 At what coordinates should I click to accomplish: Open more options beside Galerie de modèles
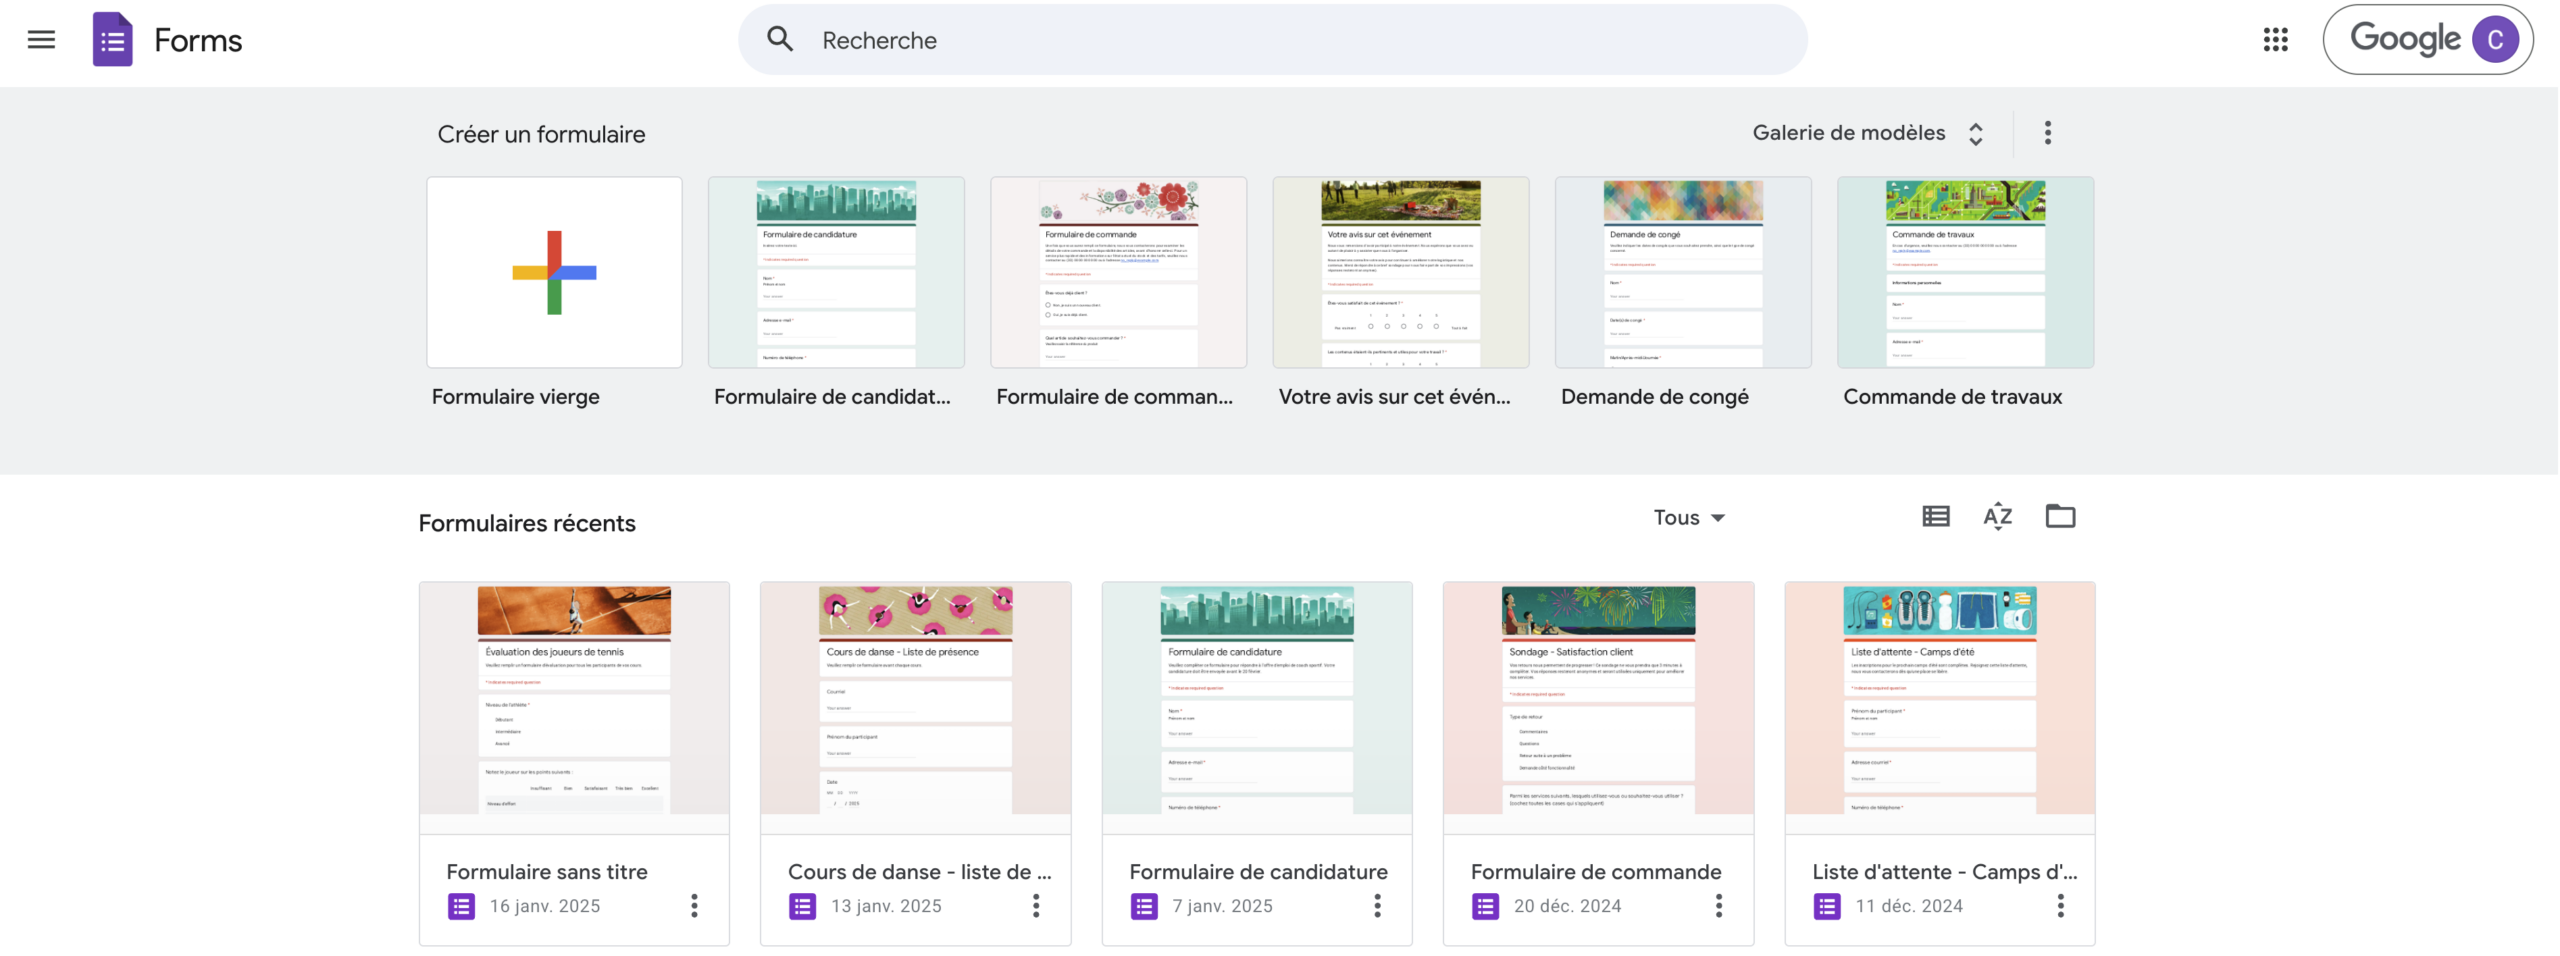[2047, 133]
